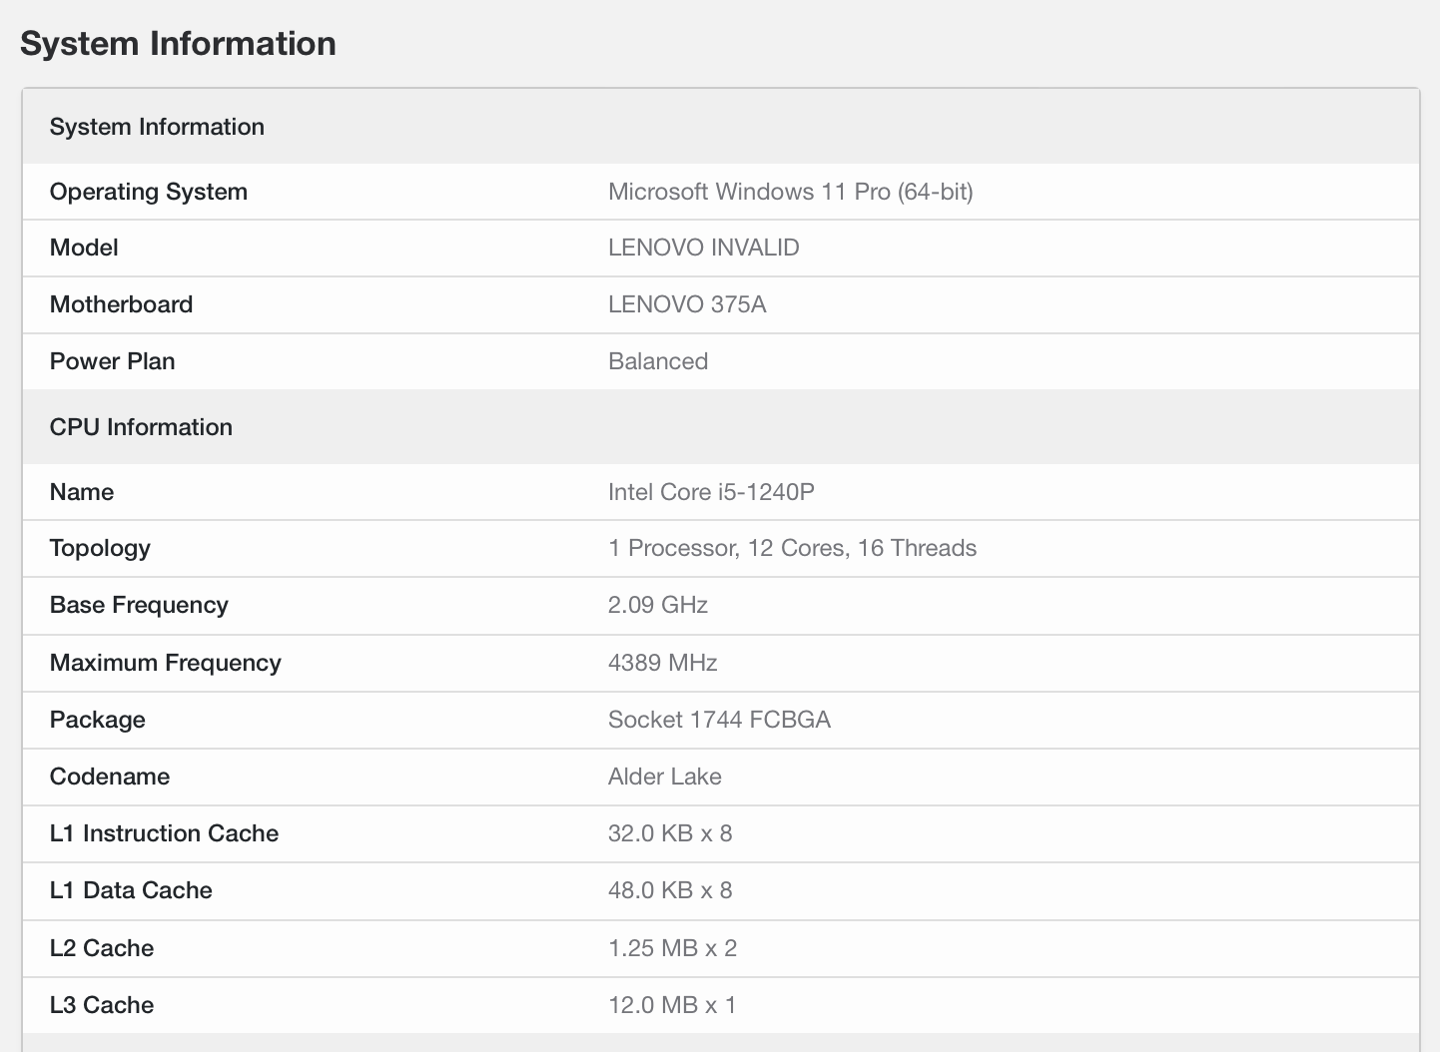1440x1052 pixels.
Task: Click the large System Information page heading
Action: point(178,44)
